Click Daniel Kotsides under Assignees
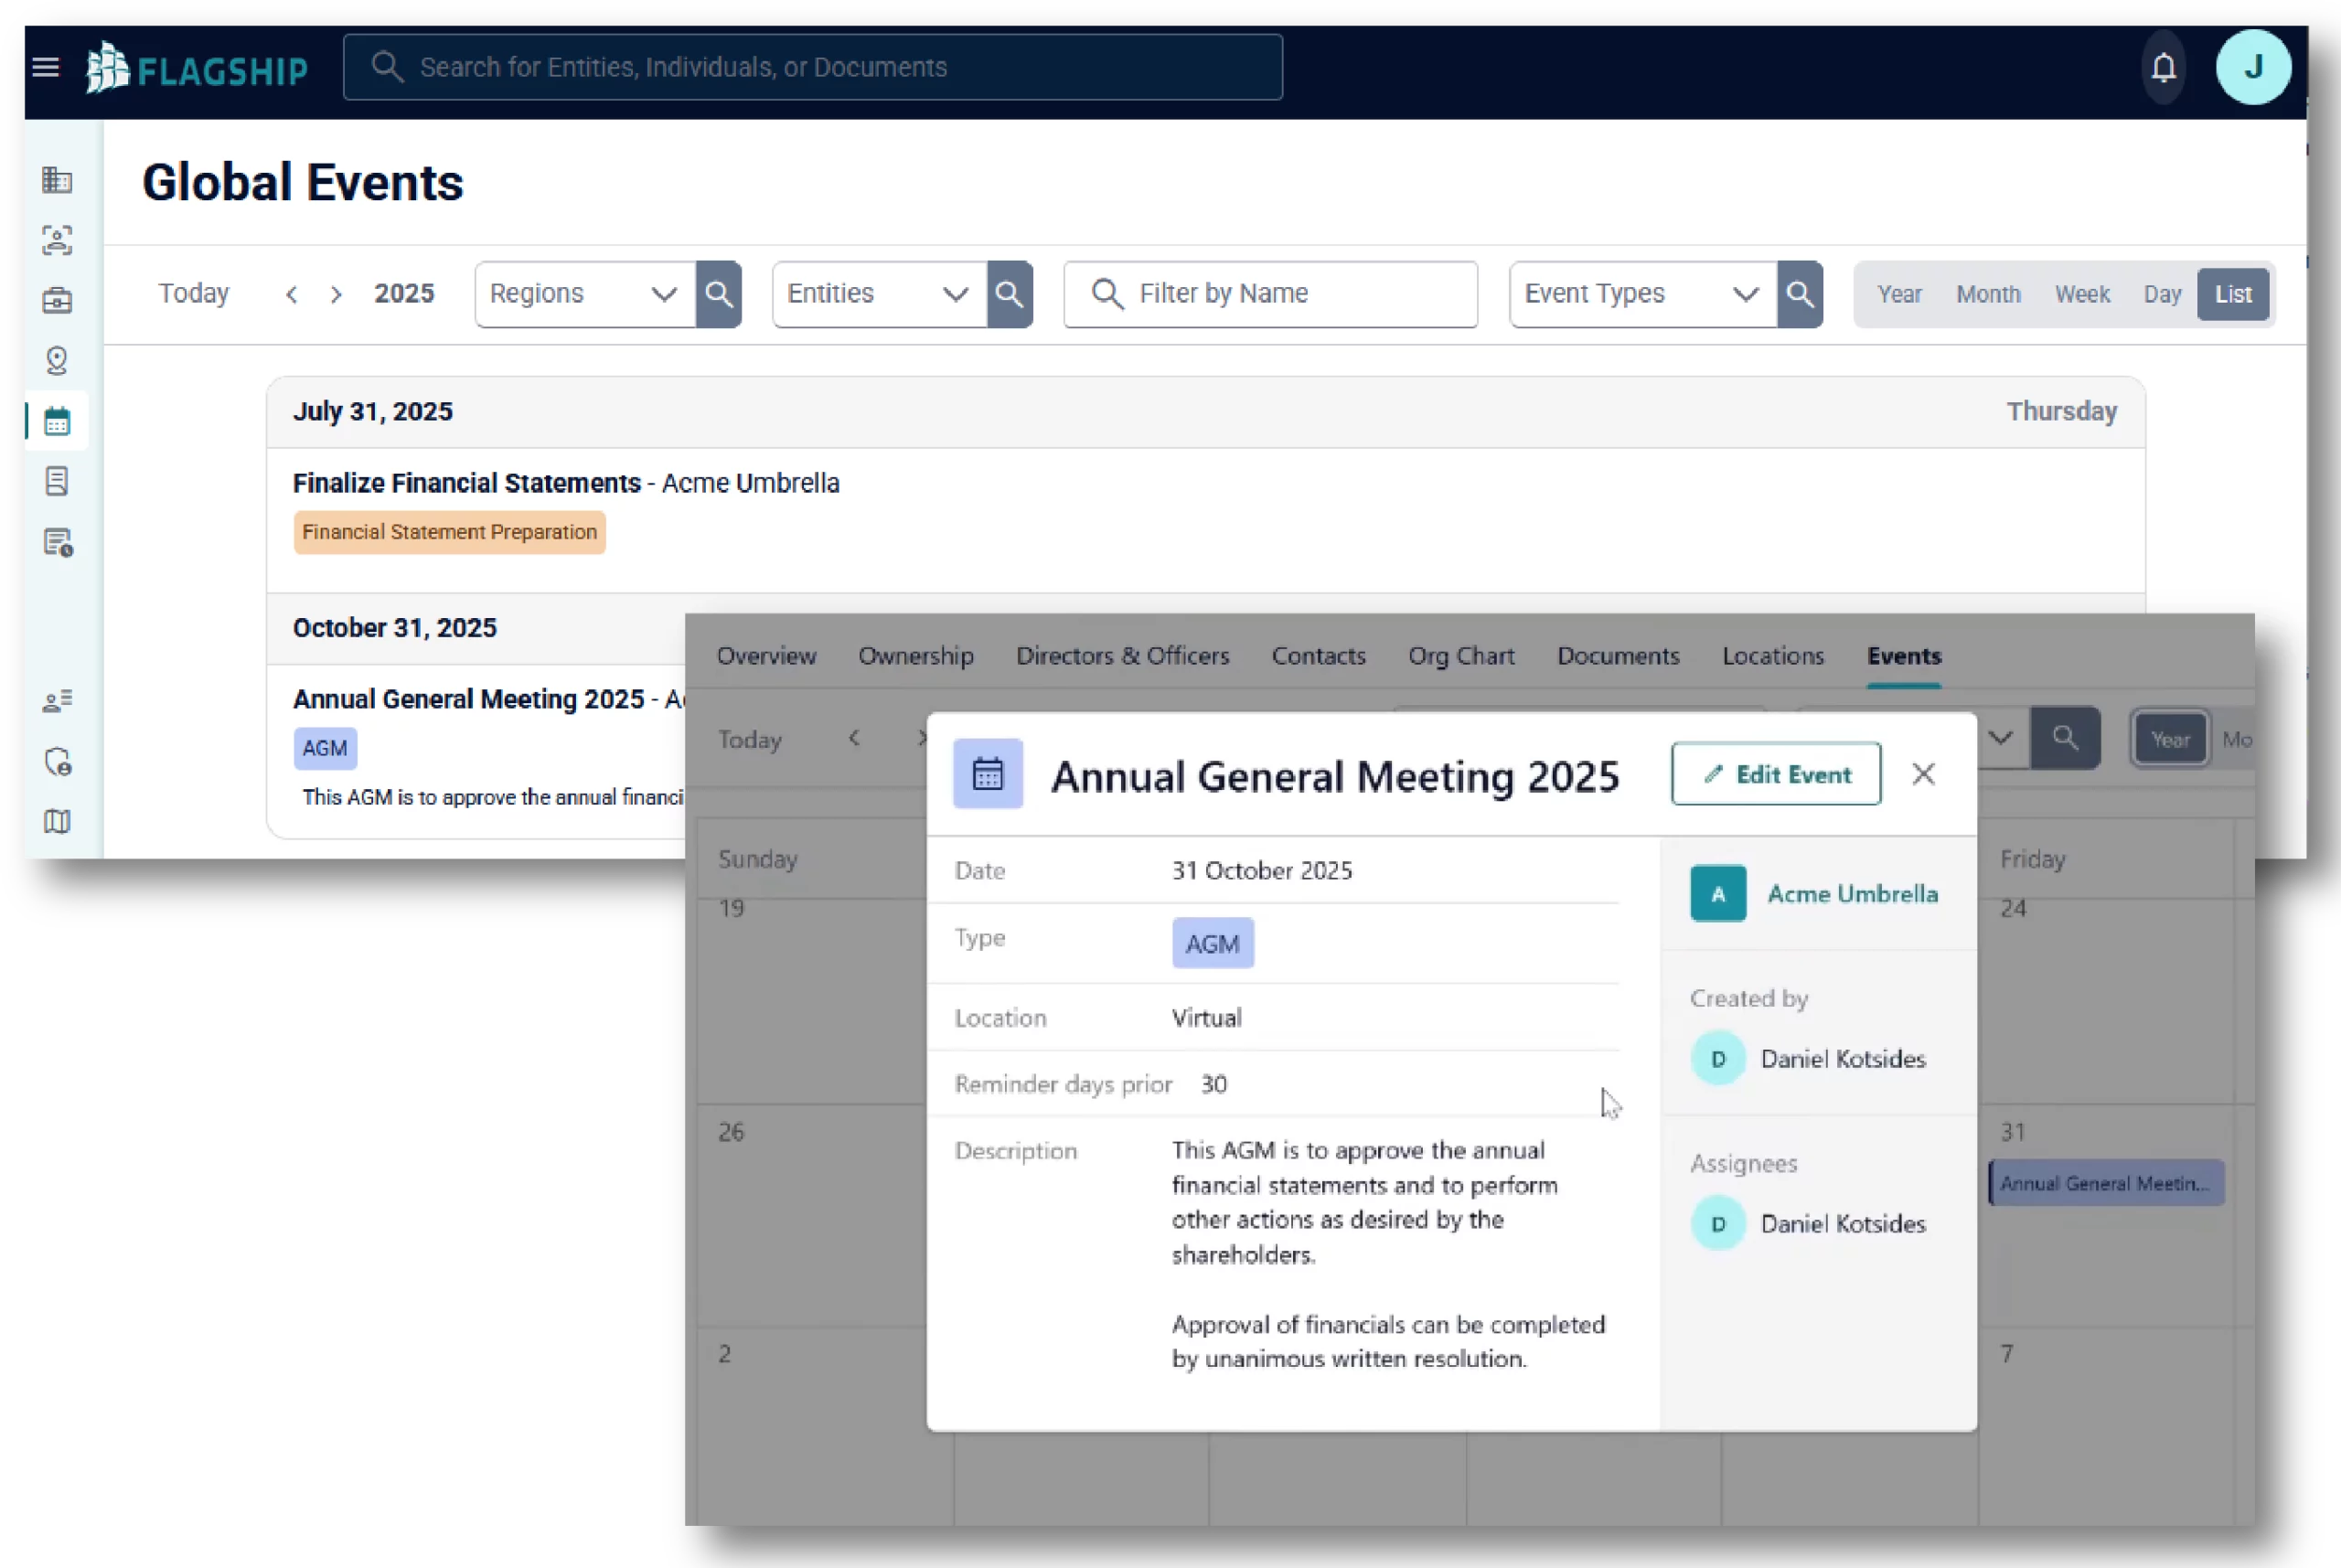 point(1842,1223)
